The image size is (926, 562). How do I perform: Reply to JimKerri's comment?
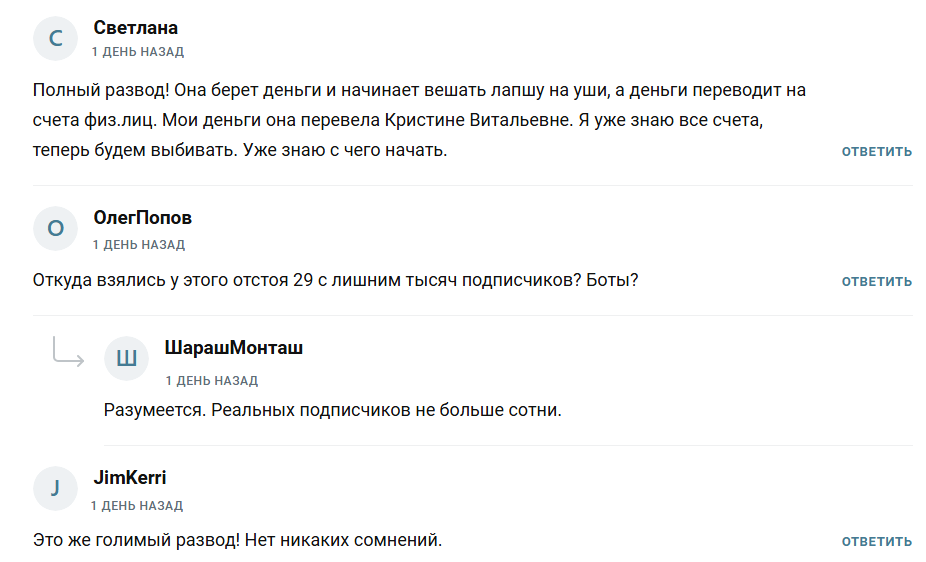click(x=876, y=542)
